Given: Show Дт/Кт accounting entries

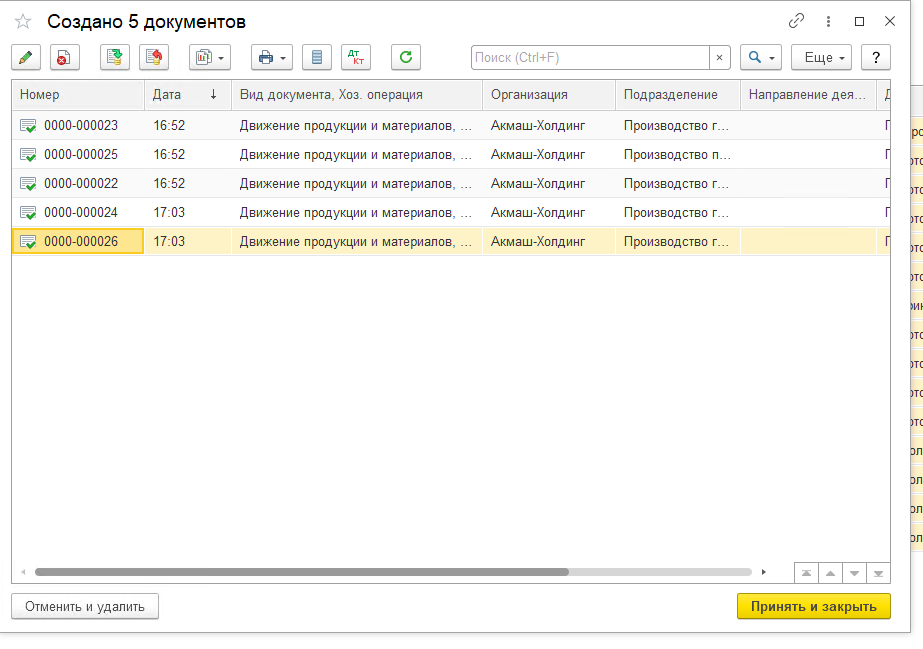Looking at the screenshot, I should click(x=356, y=58).
